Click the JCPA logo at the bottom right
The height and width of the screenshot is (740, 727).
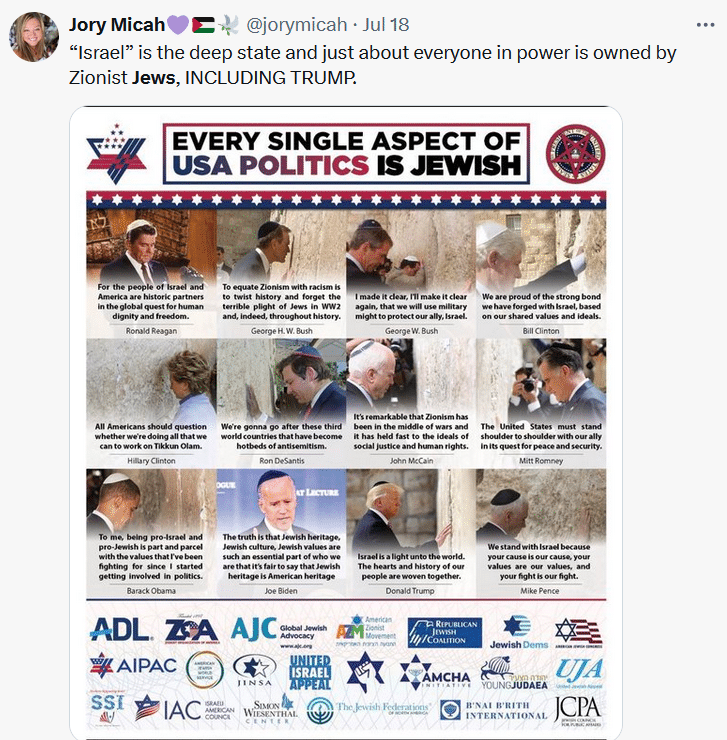[x=577, y=710]
